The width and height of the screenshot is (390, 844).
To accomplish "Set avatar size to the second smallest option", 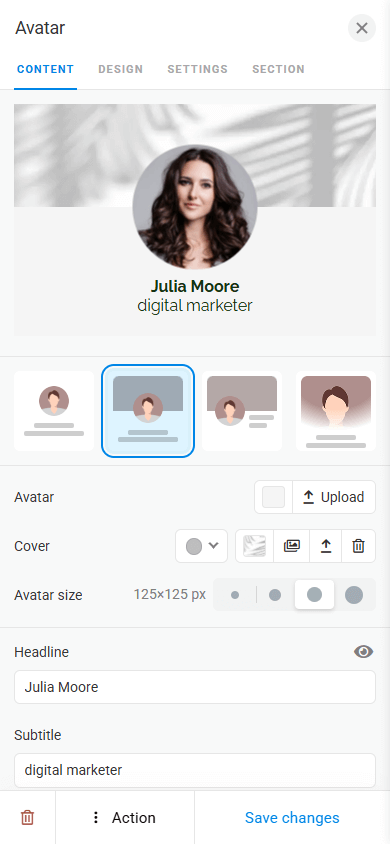I will pos(275,595).
